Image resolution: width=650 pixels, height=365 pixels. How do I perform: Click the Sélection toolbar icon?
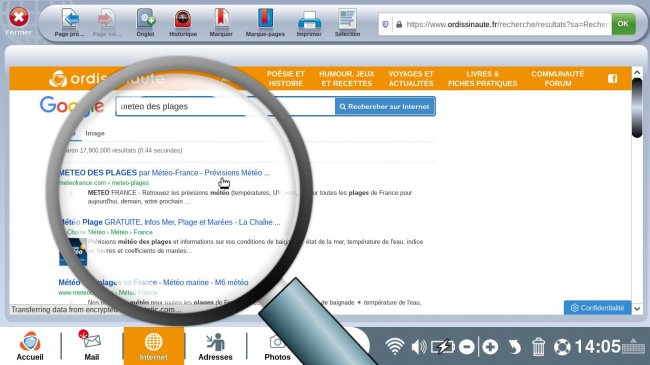[347, 22]
